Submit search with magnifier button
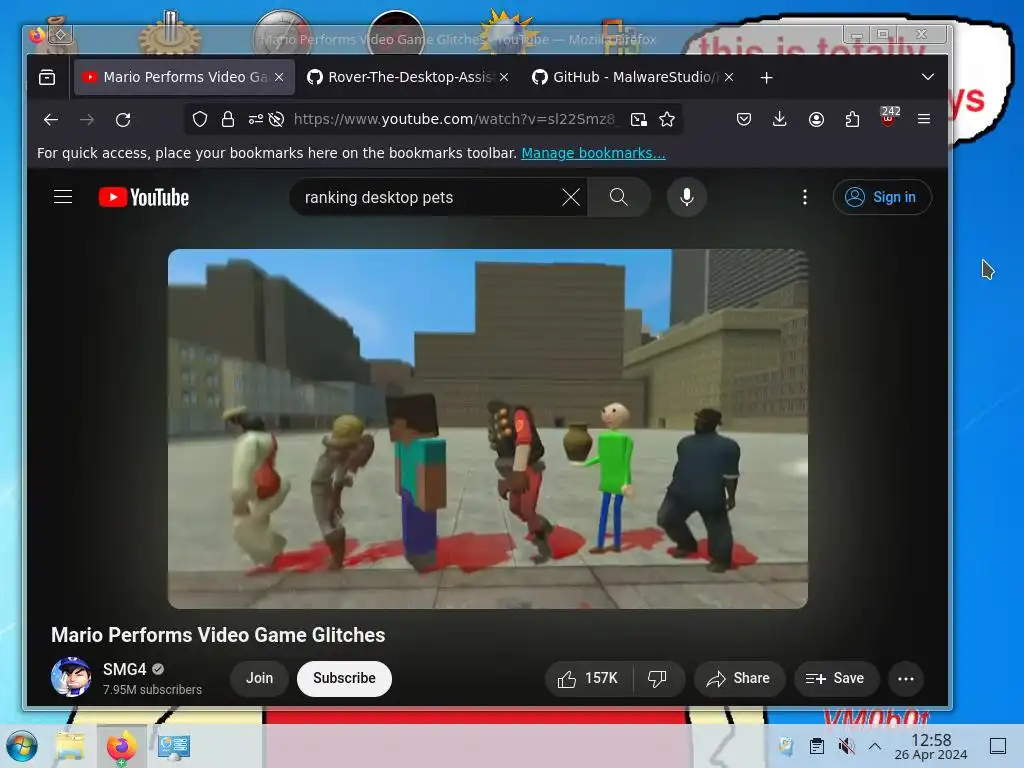 618,197
